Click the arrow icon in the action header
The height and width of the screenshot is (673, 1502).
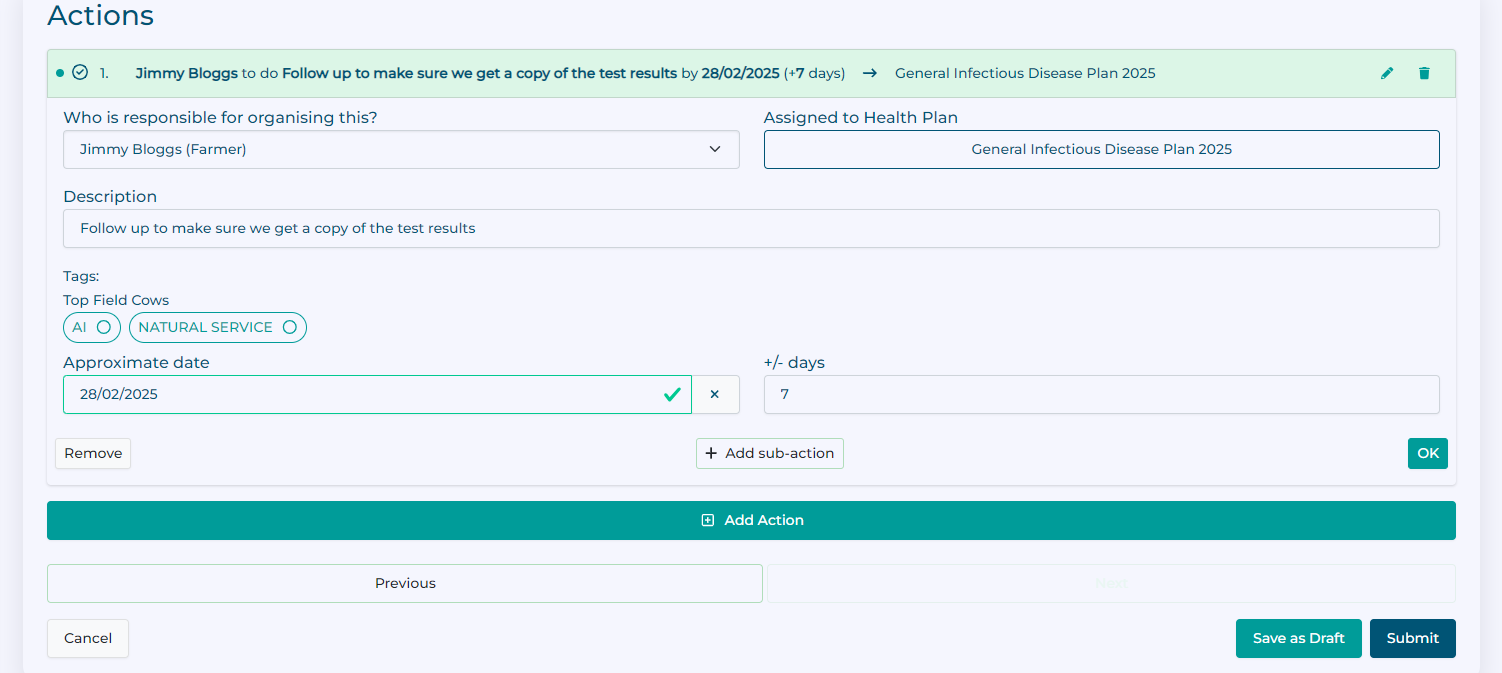[869, 73]
